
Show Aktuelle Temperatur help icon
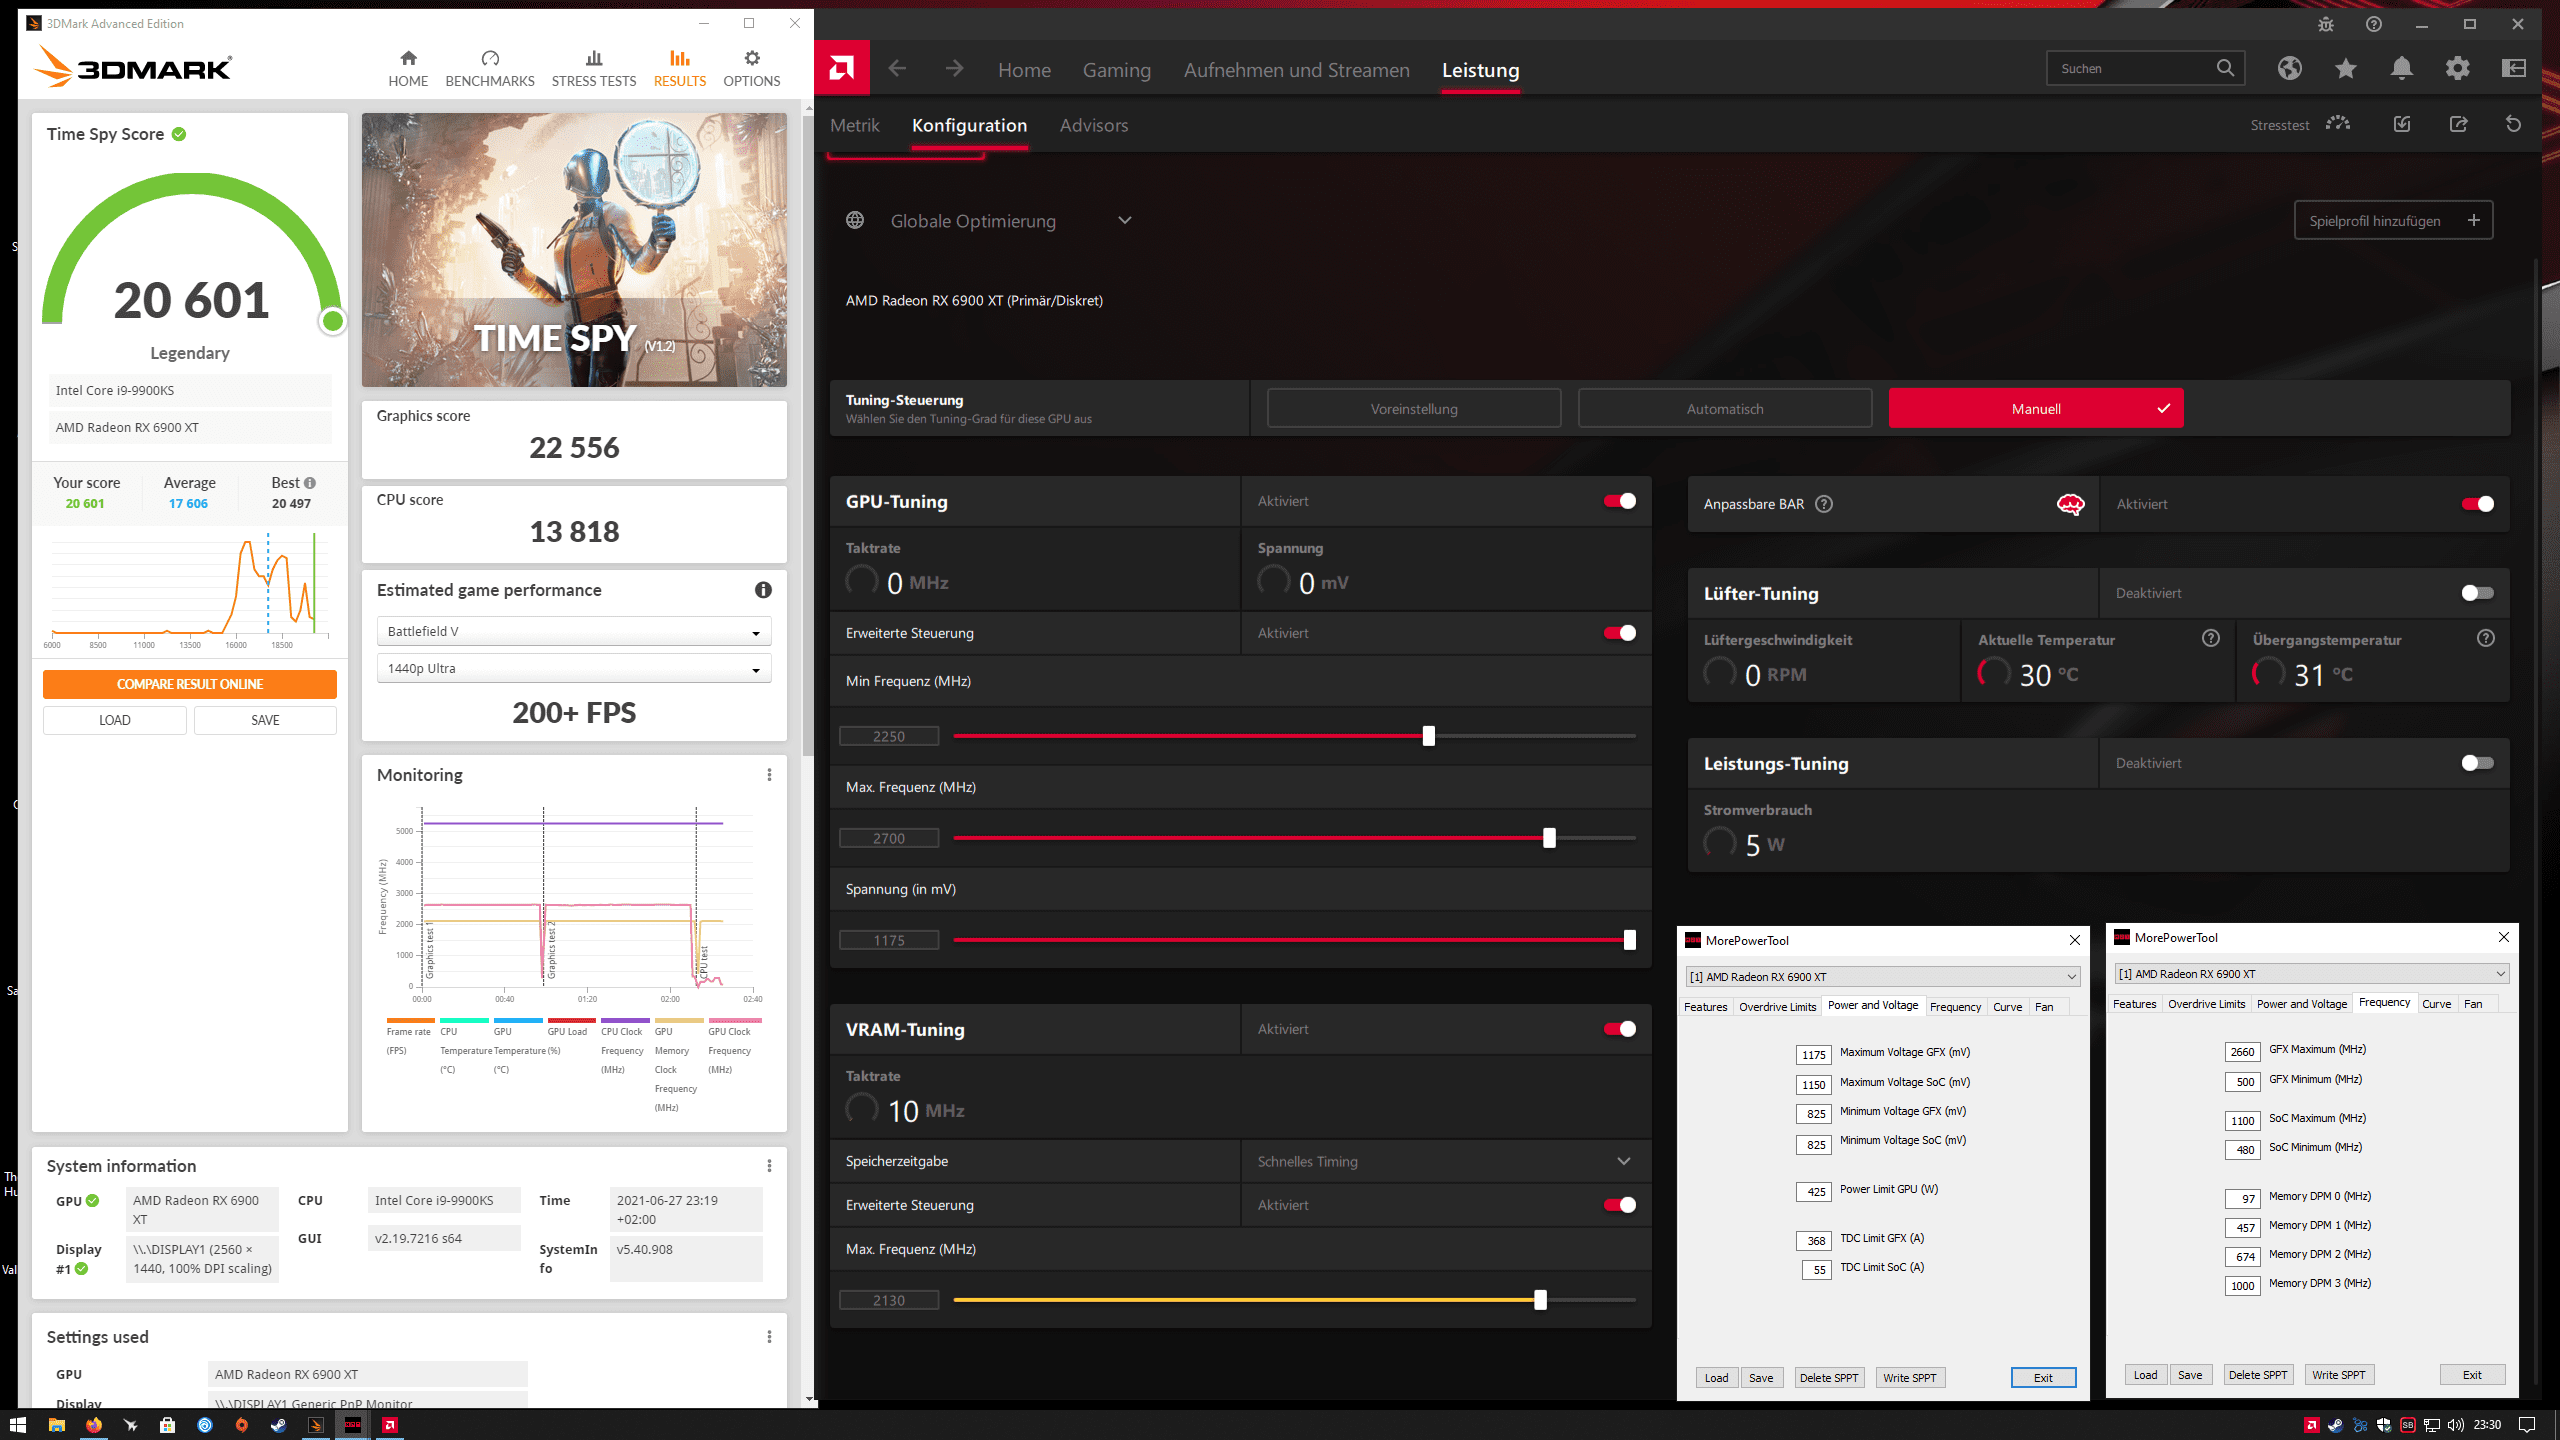pyautogui.click(x=2211, y=638)
